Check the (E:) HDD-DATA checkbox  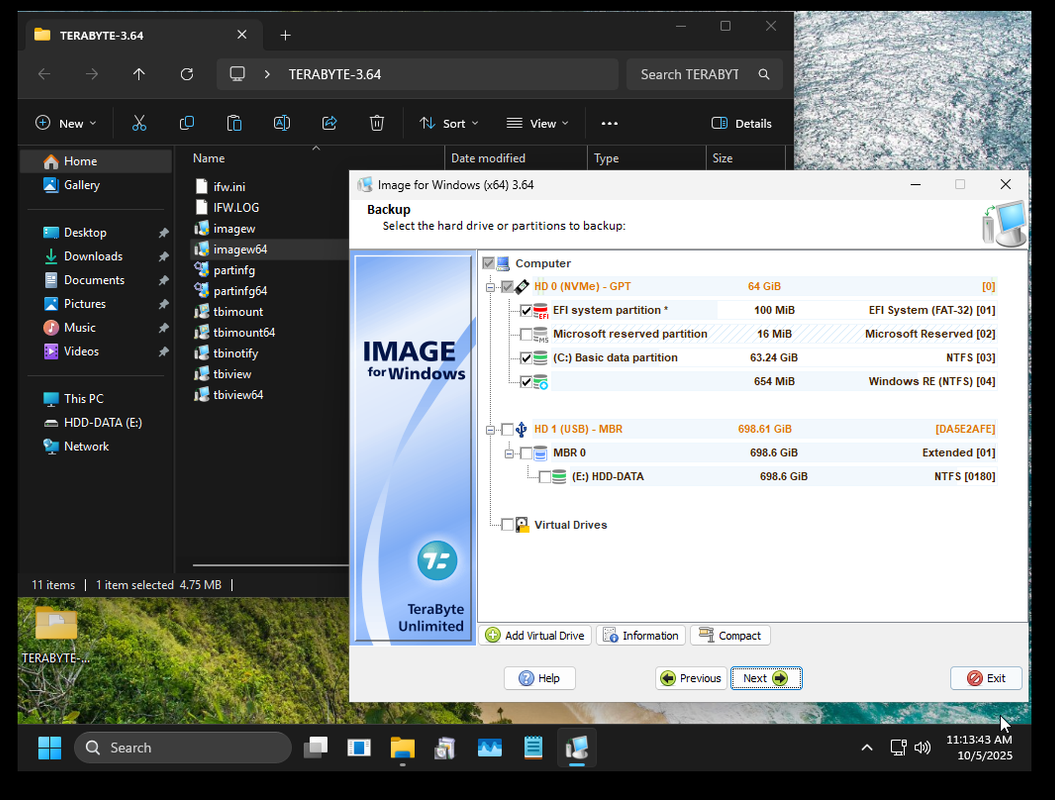coord(545,477)
